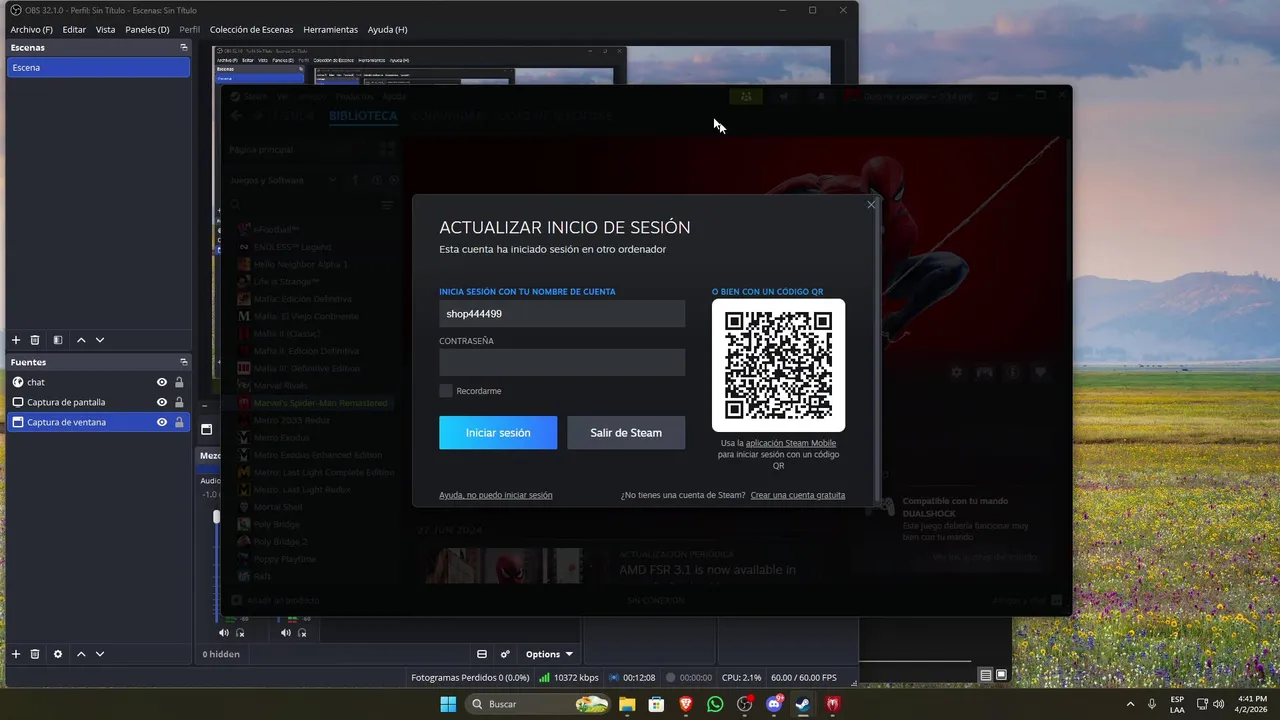
Task: Check the Recordarme checkbox
Action: [x=446, y=391]
